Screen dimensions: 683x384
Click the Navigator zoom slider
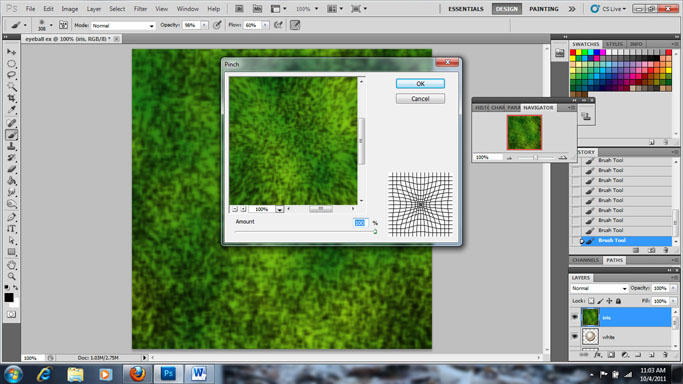click(x=536, y=158)
